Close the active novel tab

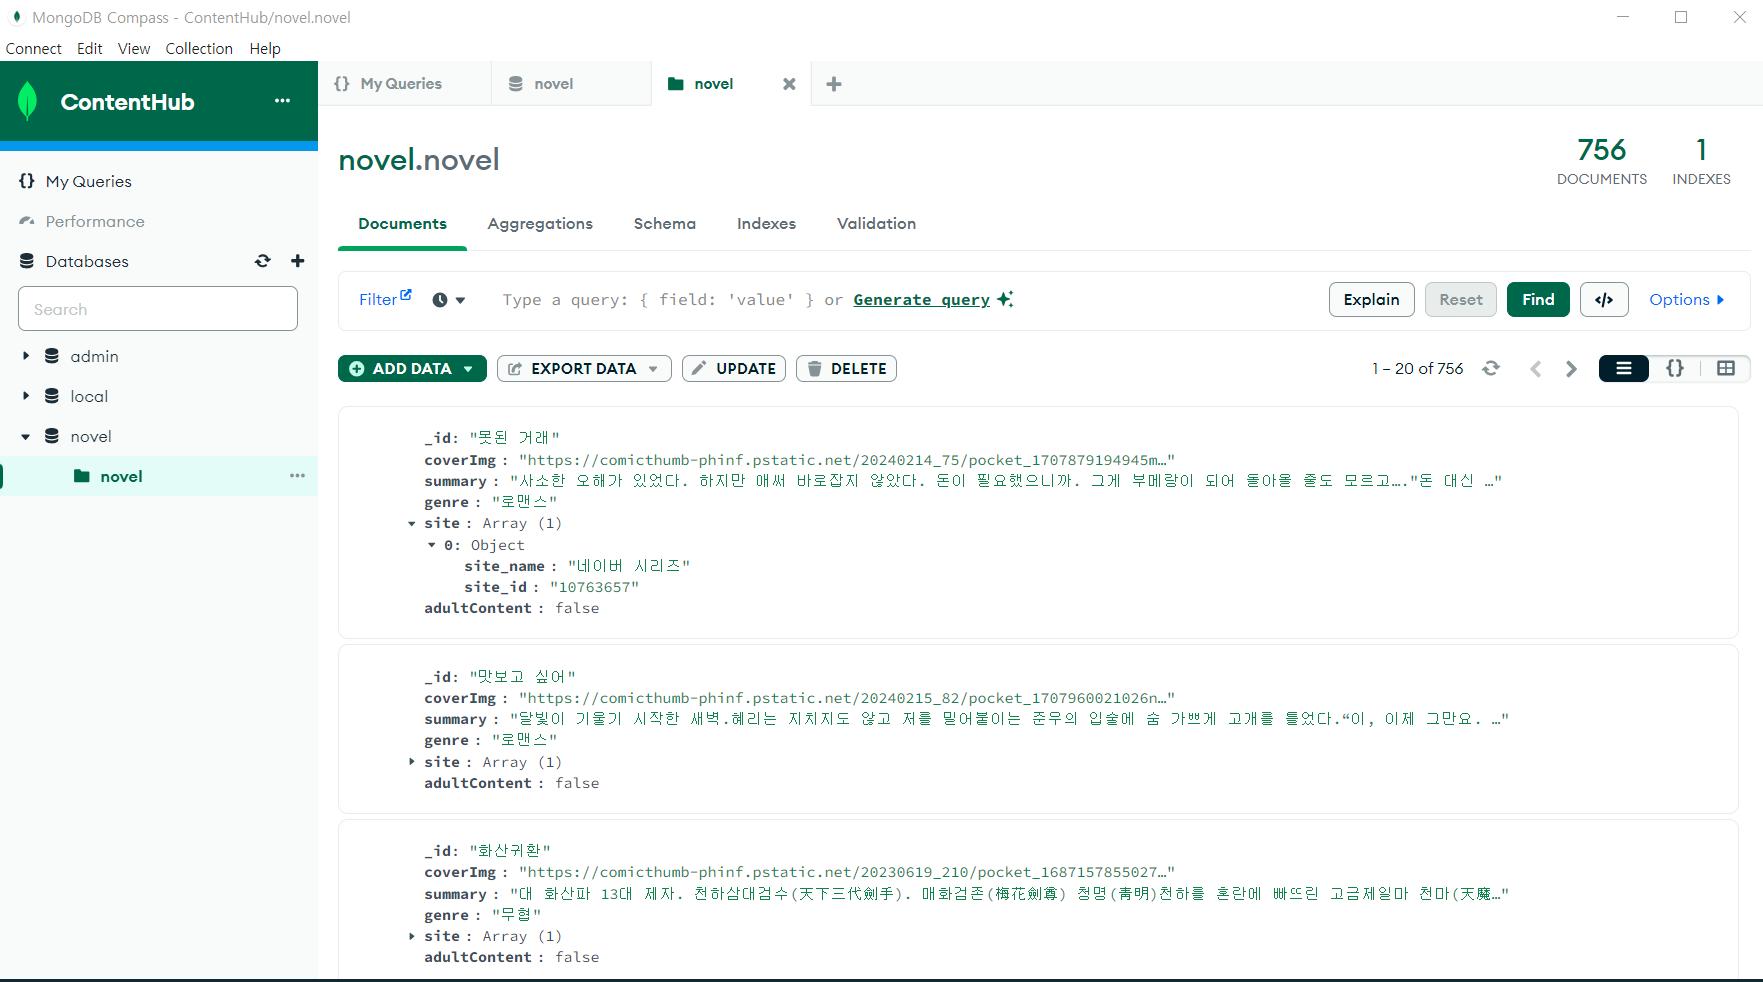[x=789, y=84]
